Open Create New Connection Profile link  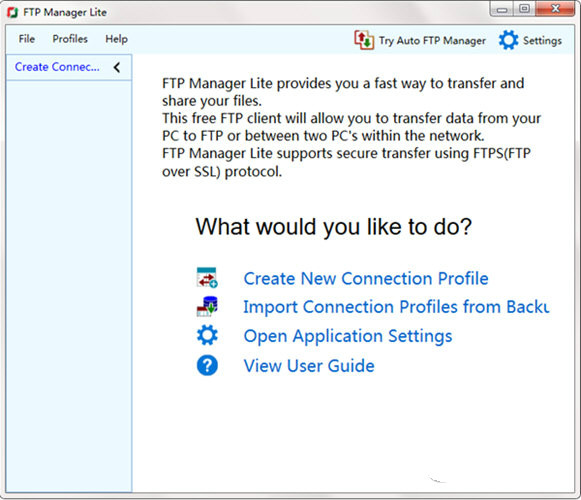click(366, 278)
